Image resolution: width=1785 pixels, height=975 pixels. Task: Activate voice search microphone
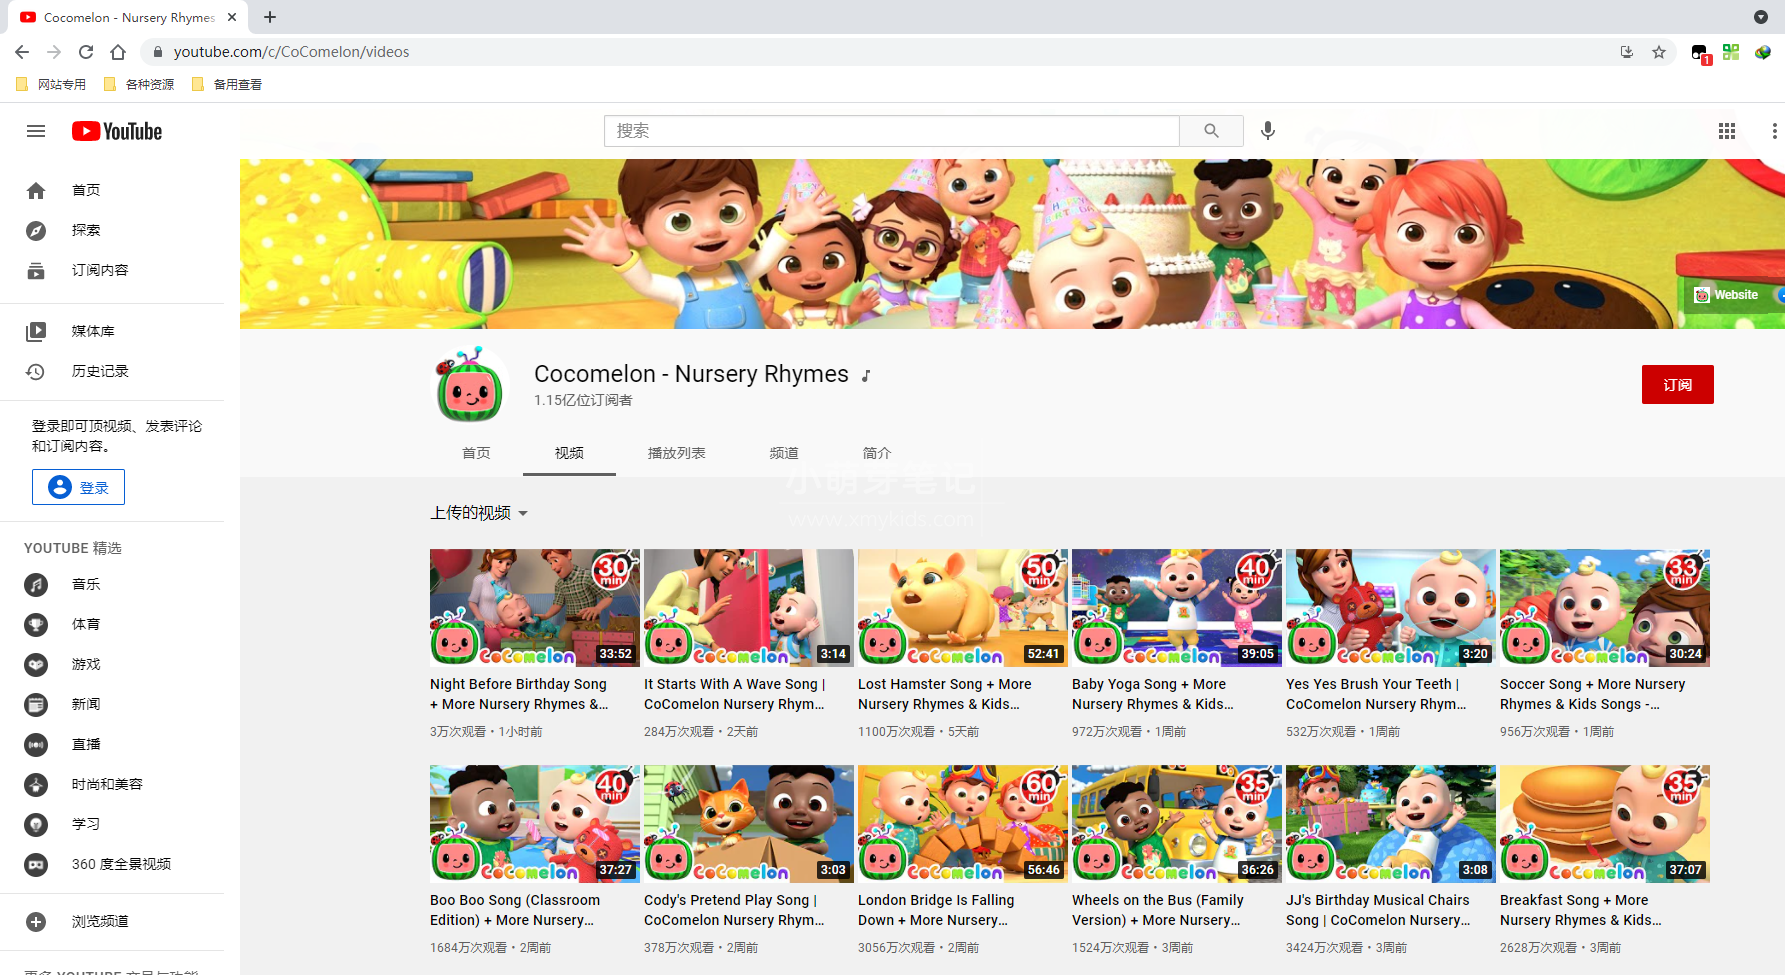pos(1267,131)
